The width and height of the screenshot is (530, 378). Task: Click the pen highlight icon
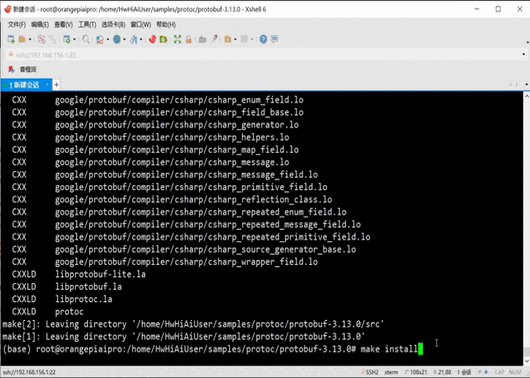(x=214, y=39)
